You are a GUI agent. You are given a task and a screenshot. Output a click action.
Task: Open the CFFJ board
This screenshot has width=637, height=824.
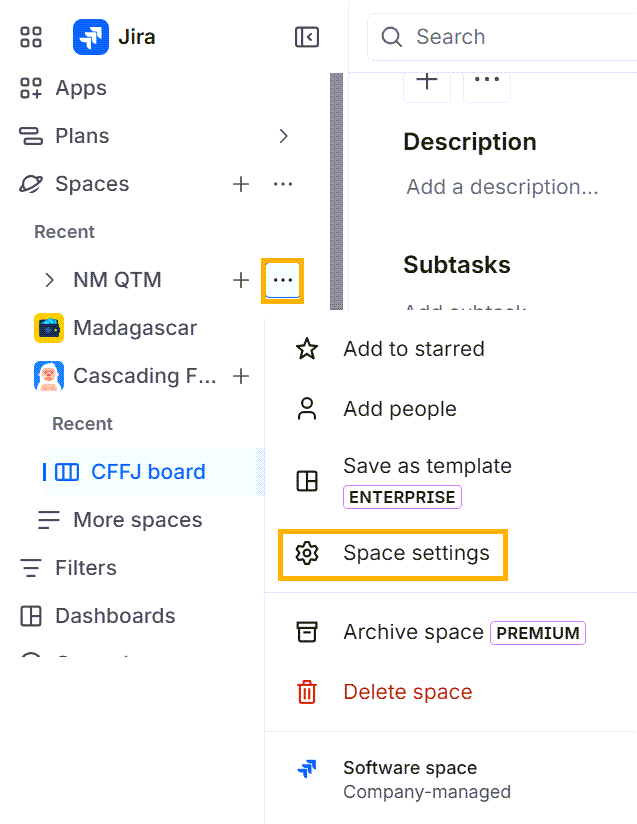148,472
